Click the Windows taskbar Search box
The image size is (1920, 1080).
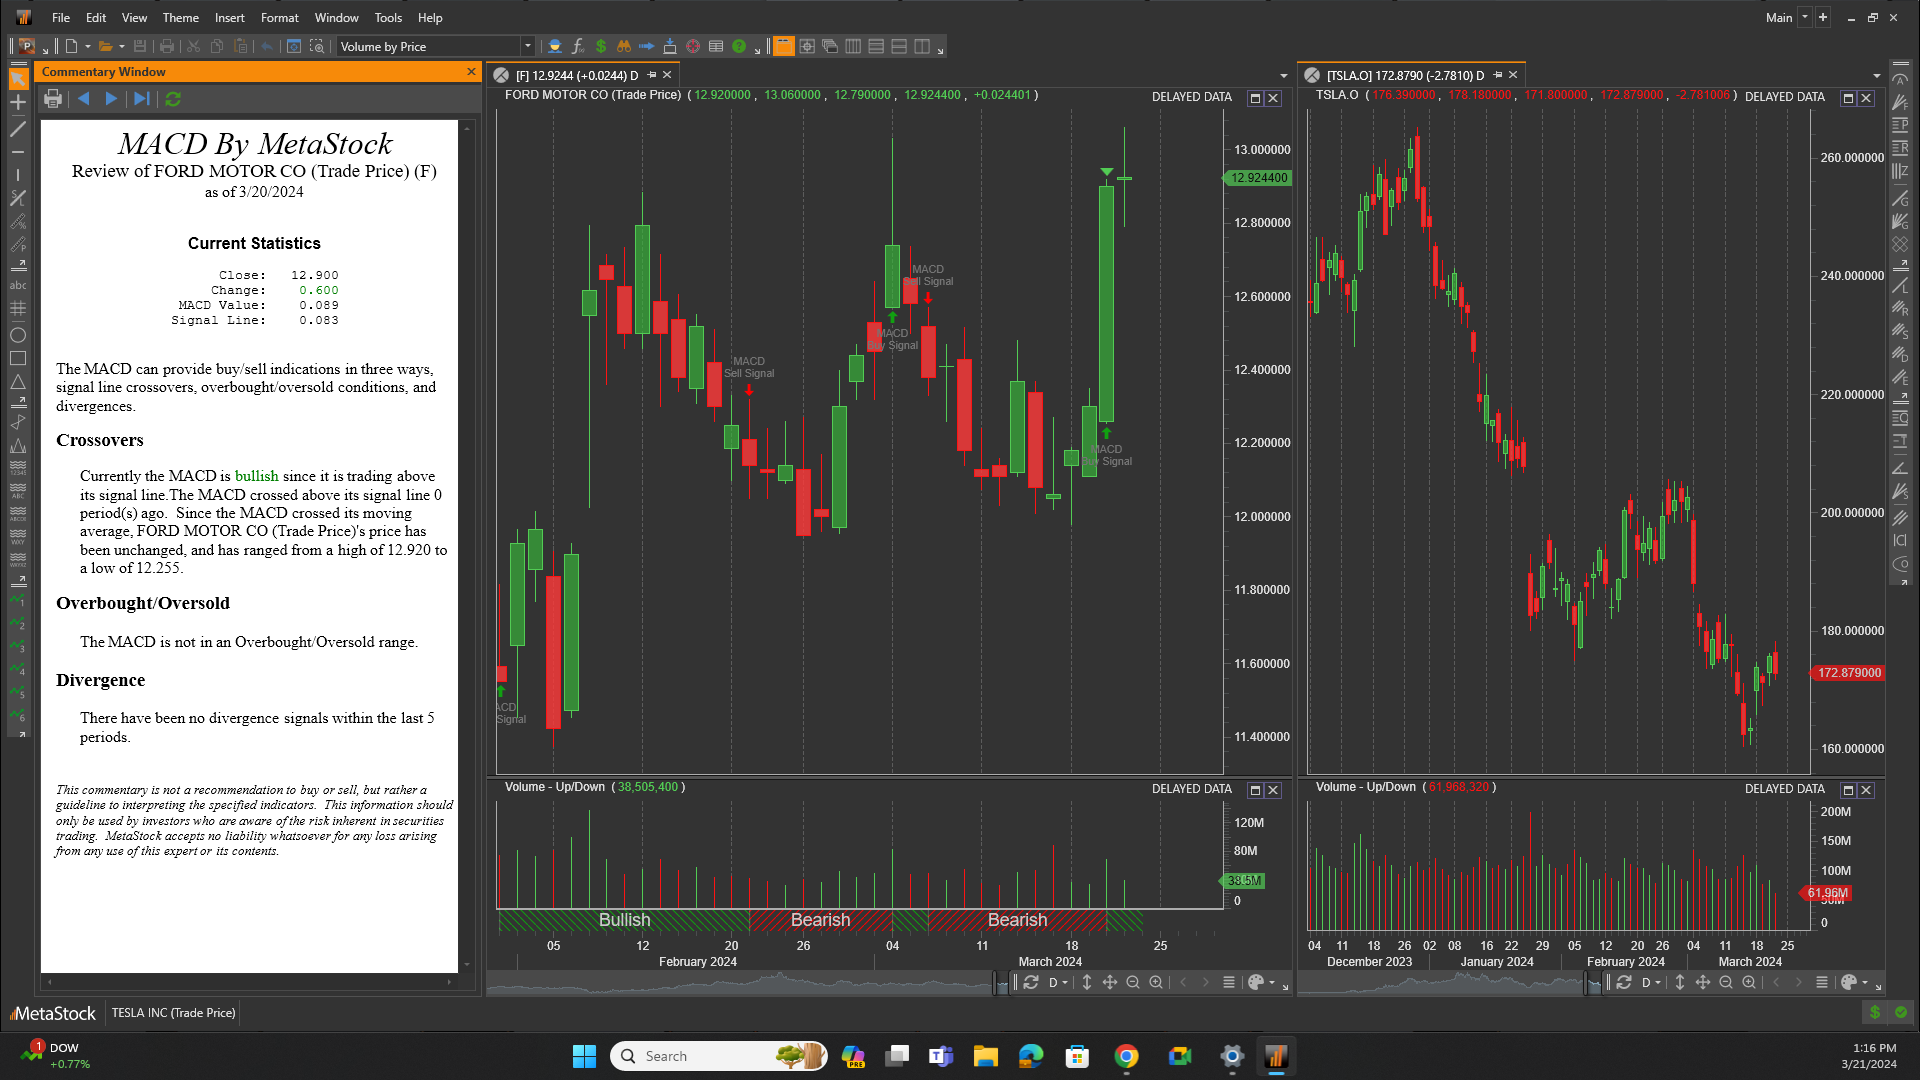point(700,1056)
